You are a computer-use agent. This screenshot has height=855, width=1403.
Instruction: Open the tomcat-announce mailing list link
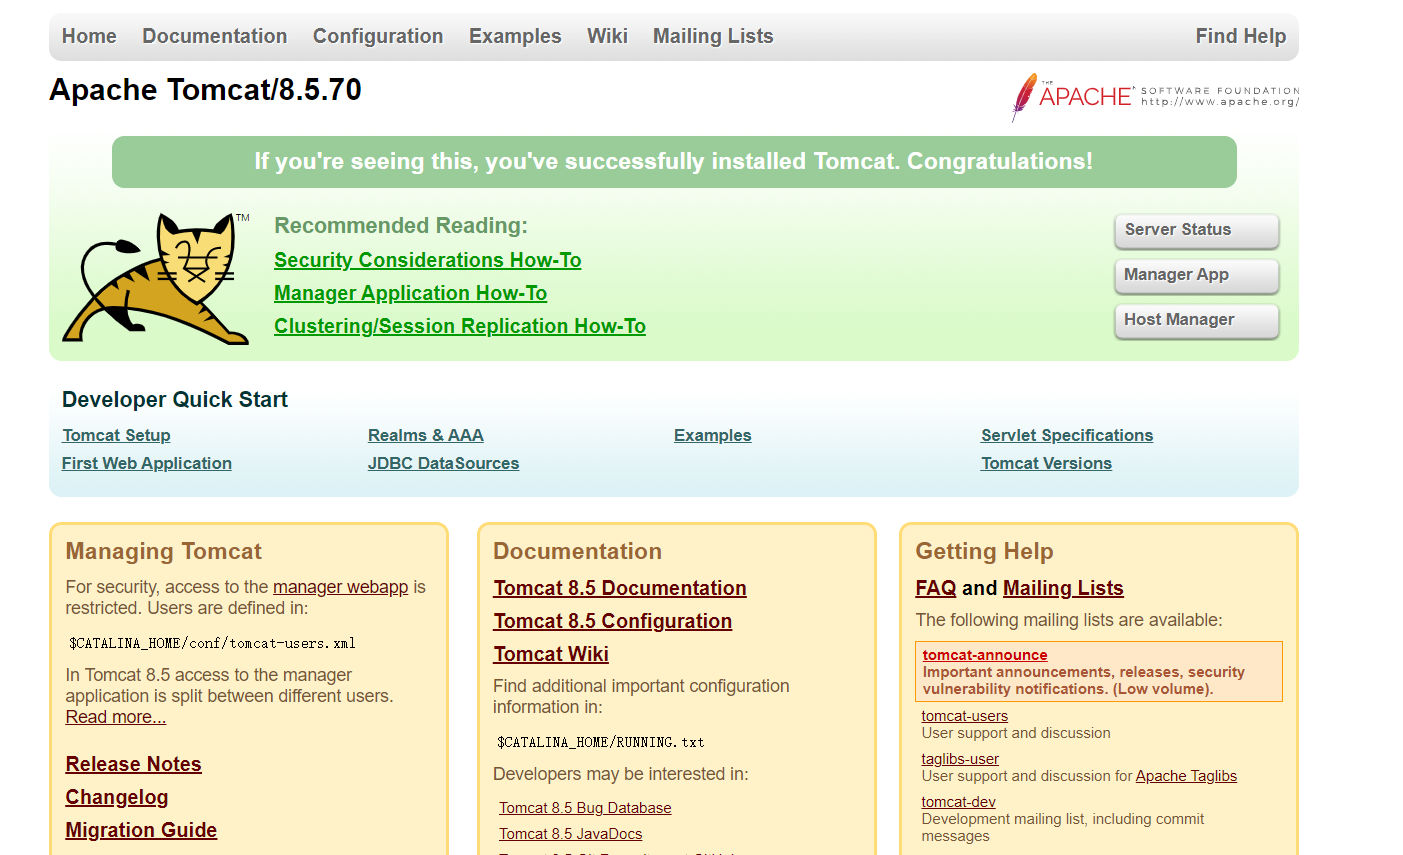coord(985,655)
